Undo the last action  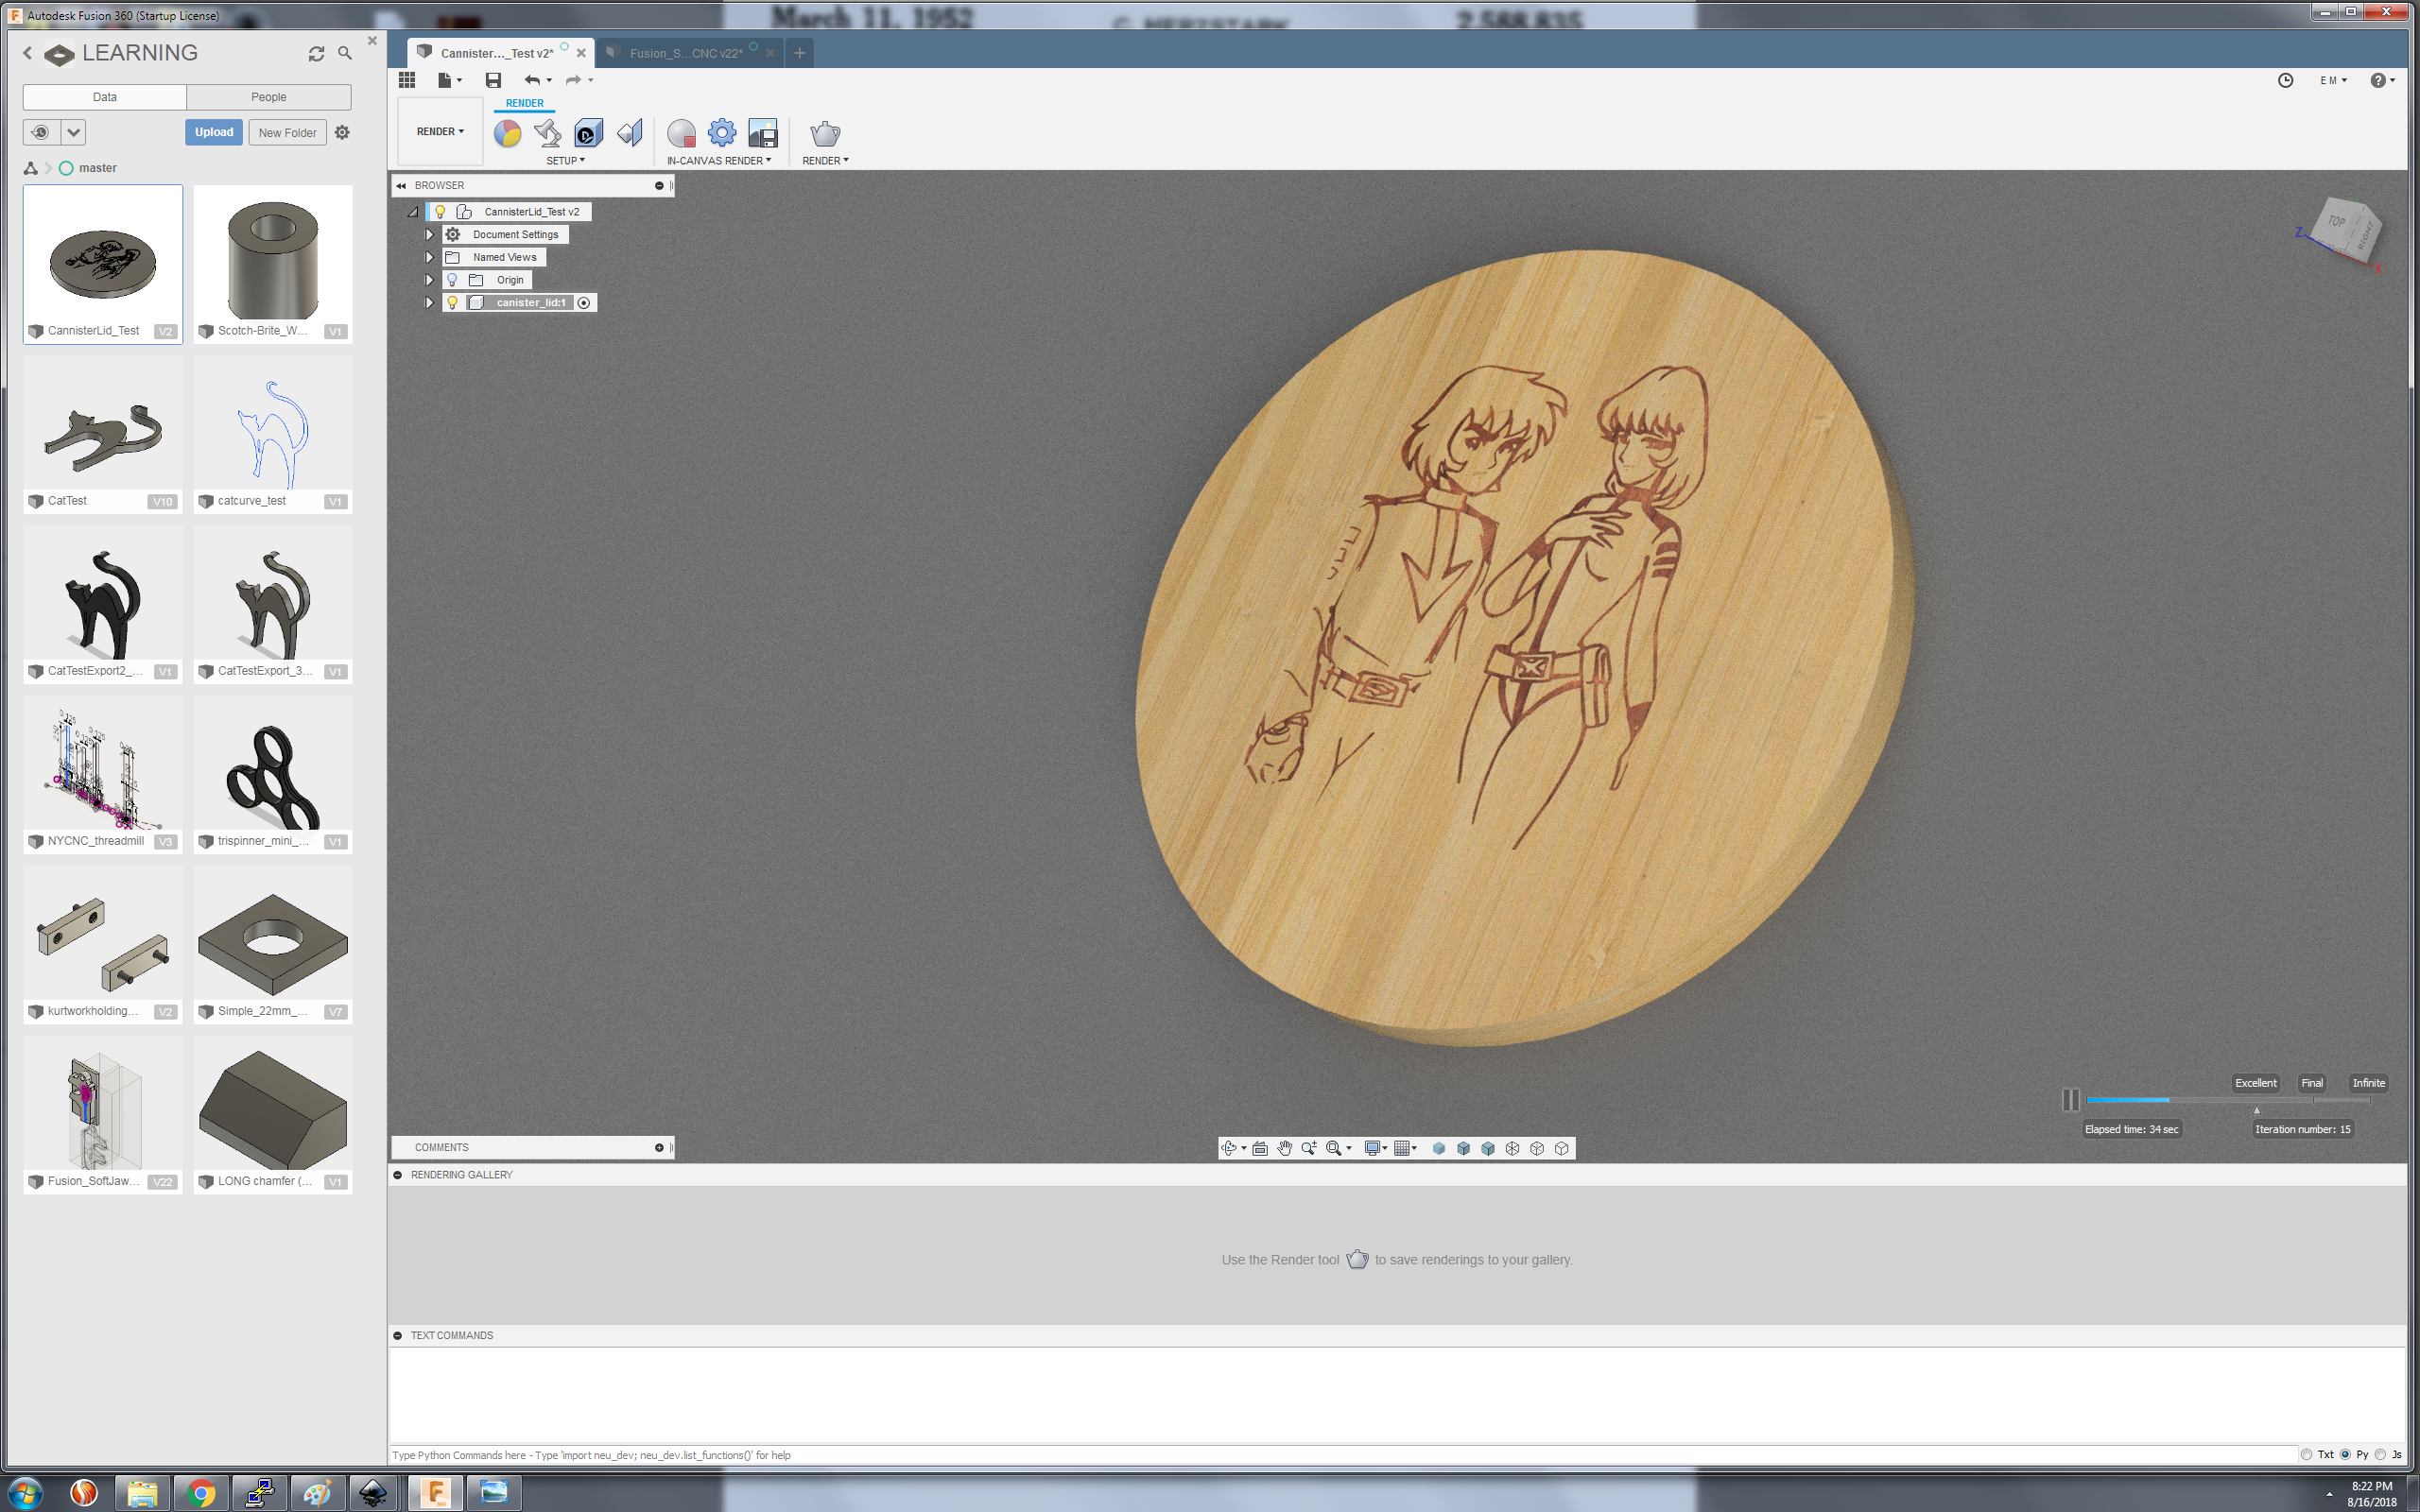[x=532, y=80]
